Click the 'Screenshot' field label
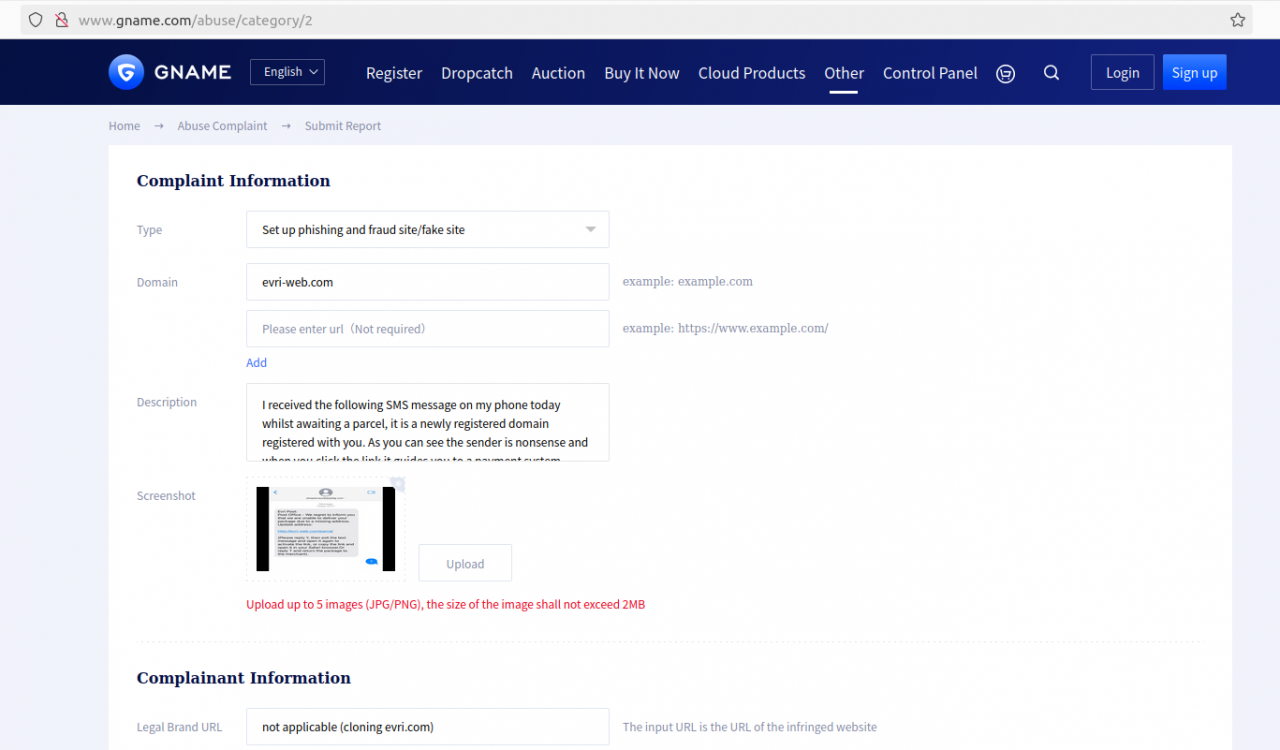This screenshot has width=1280, height=750. click(166, 496)
